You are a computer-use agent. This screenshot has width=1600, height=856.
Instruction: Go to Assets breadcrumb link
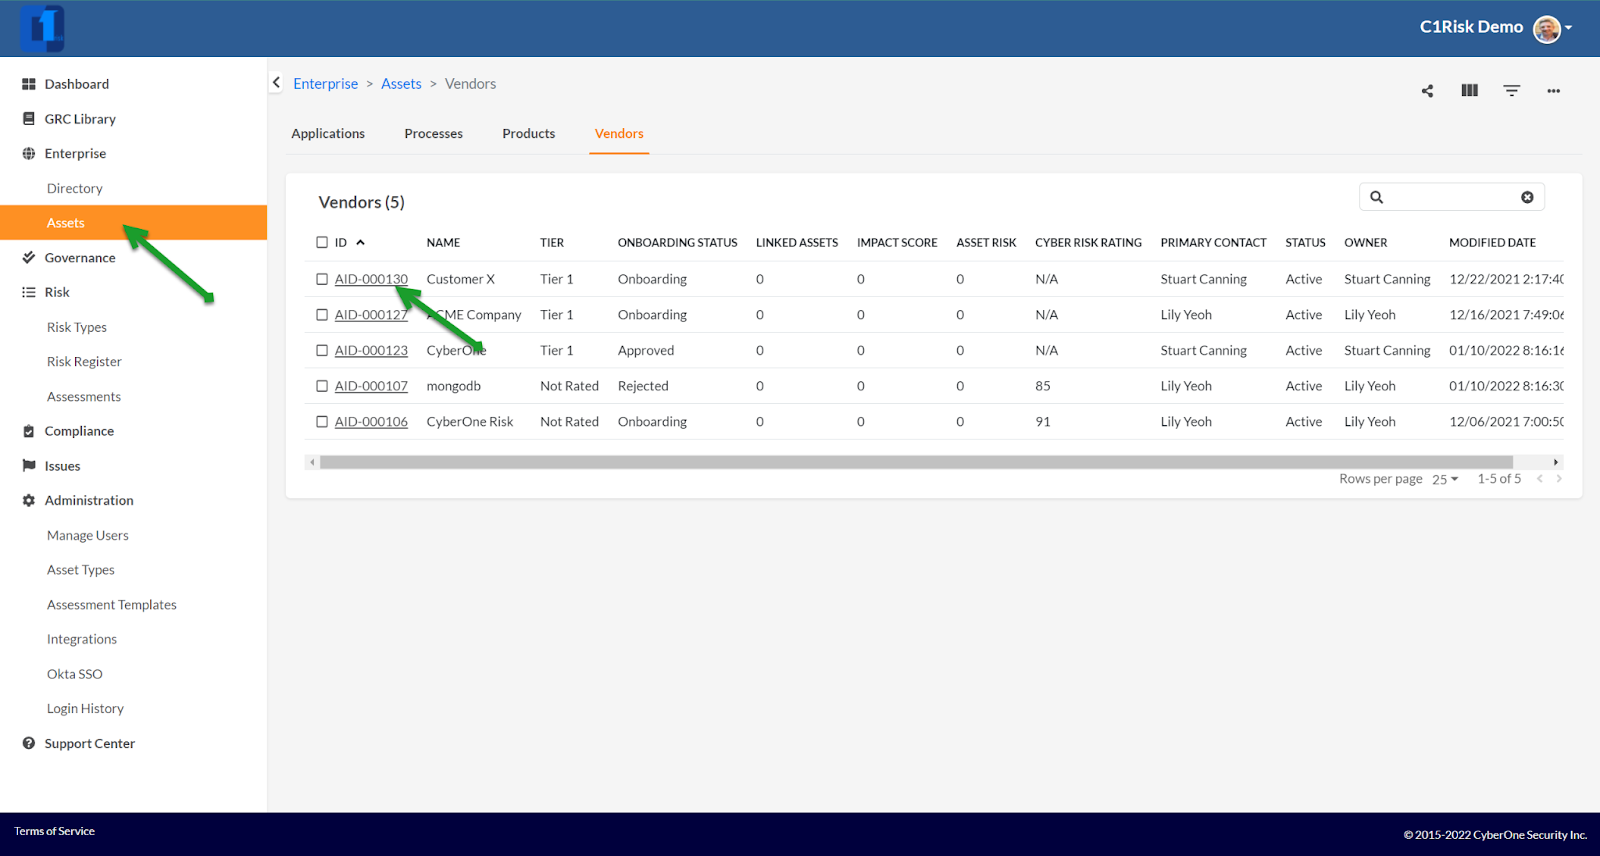point(401,84)
